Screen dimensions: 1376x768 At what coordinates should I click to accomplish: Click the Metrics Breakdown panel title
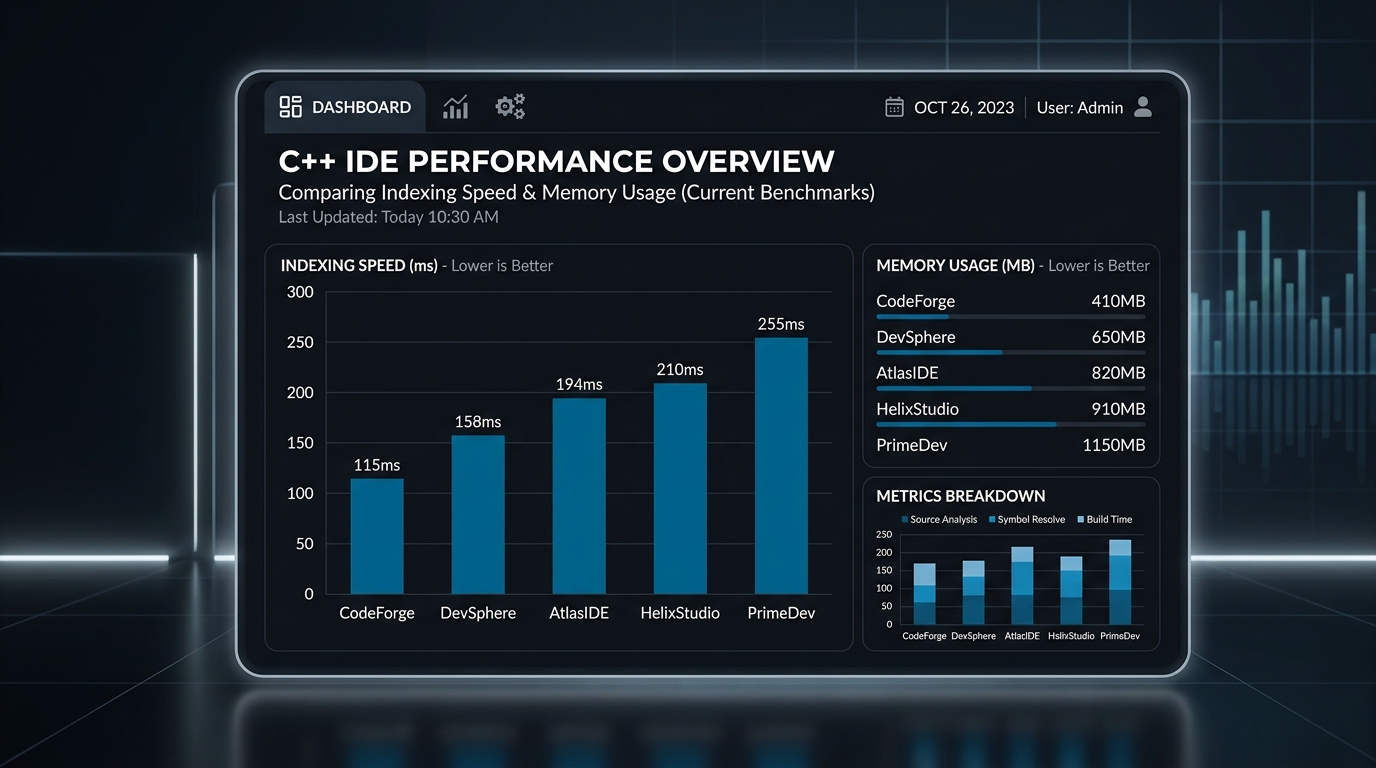pyautogui.click(x=961, y=496)
